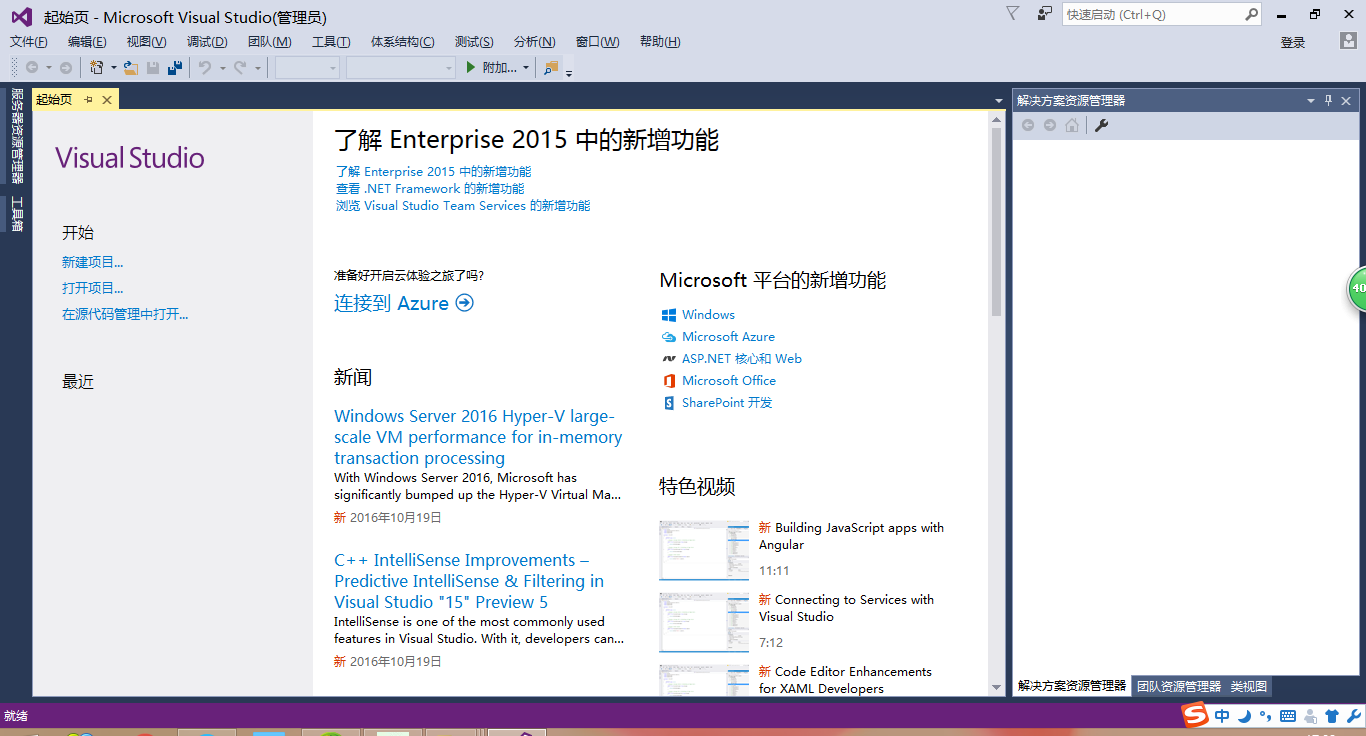Click the notifications flag icon in title bar
1366x736 pixels.
[x=1013, y=14]
